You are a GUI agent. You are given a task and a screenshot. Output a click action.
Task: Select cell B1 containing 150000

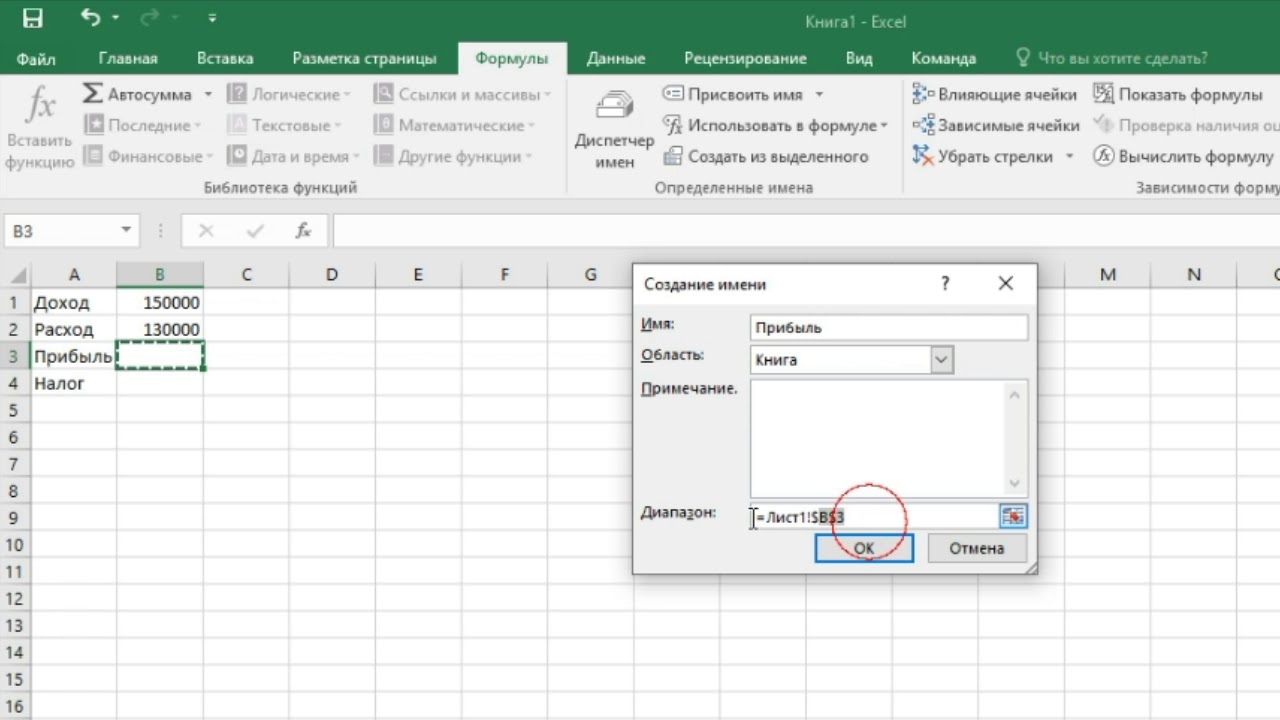click(x=160, y=302)
